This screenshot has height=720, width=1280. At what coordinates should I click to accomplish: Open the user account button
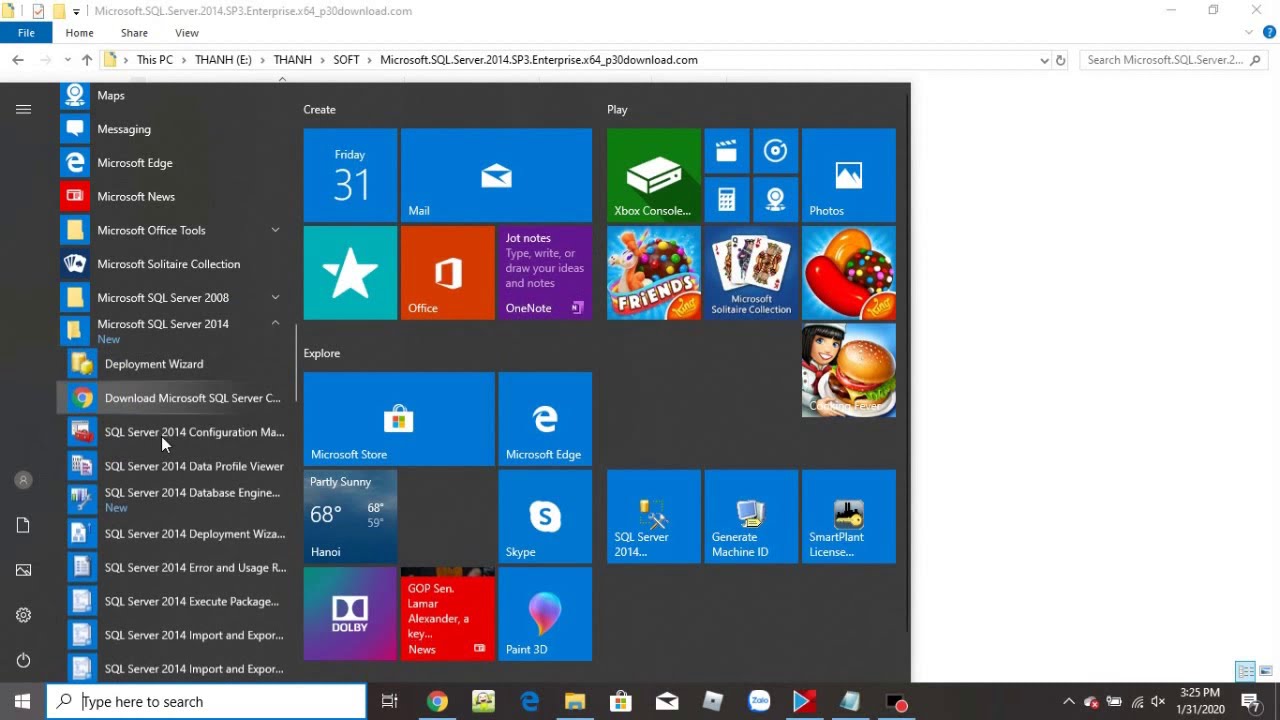click(23, 480)
